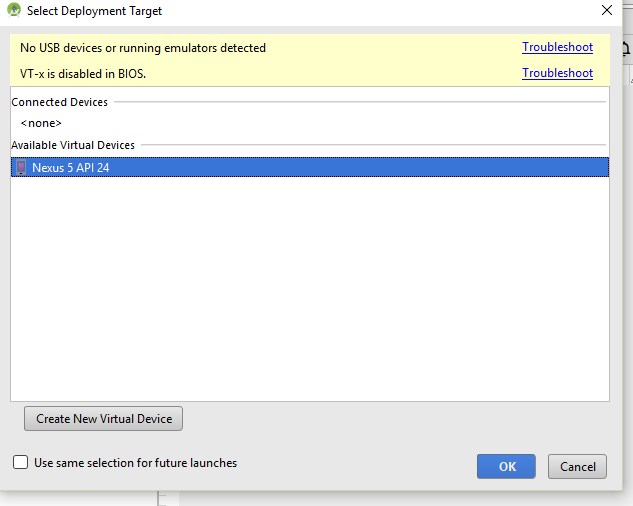Cancel the deployment target selection
Image resolution: width=633 pixels, height=506 pixels.
tap(577, 466)
